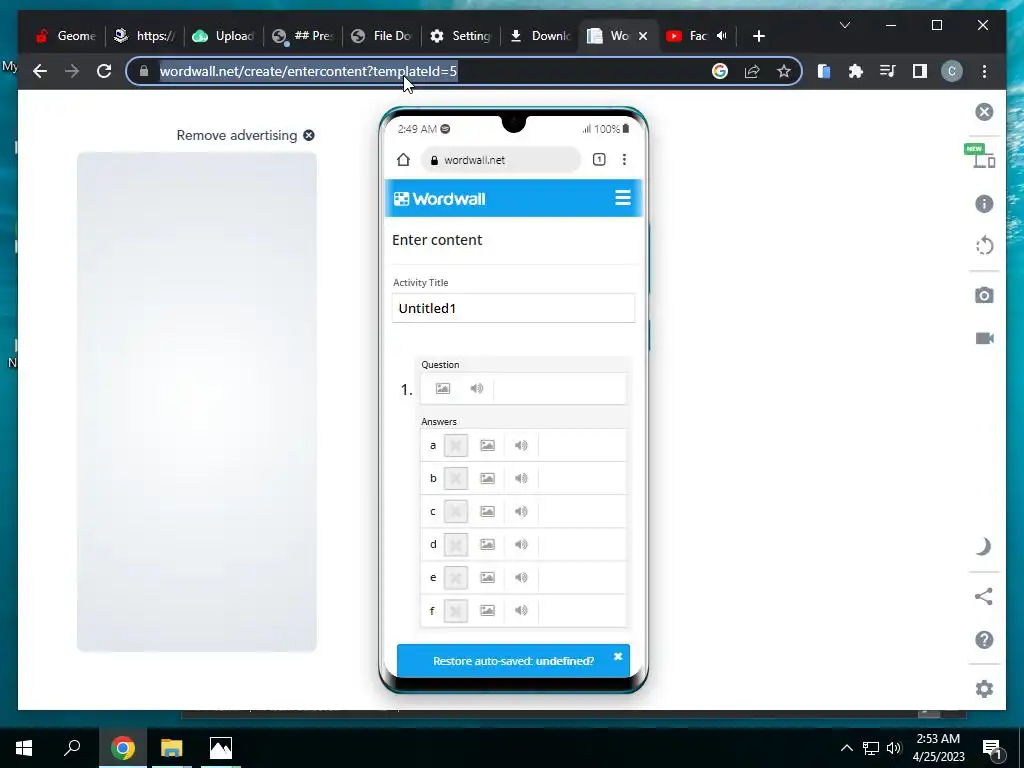
Task: Open the Chrome three-dot menu
Action: (984, 71)
